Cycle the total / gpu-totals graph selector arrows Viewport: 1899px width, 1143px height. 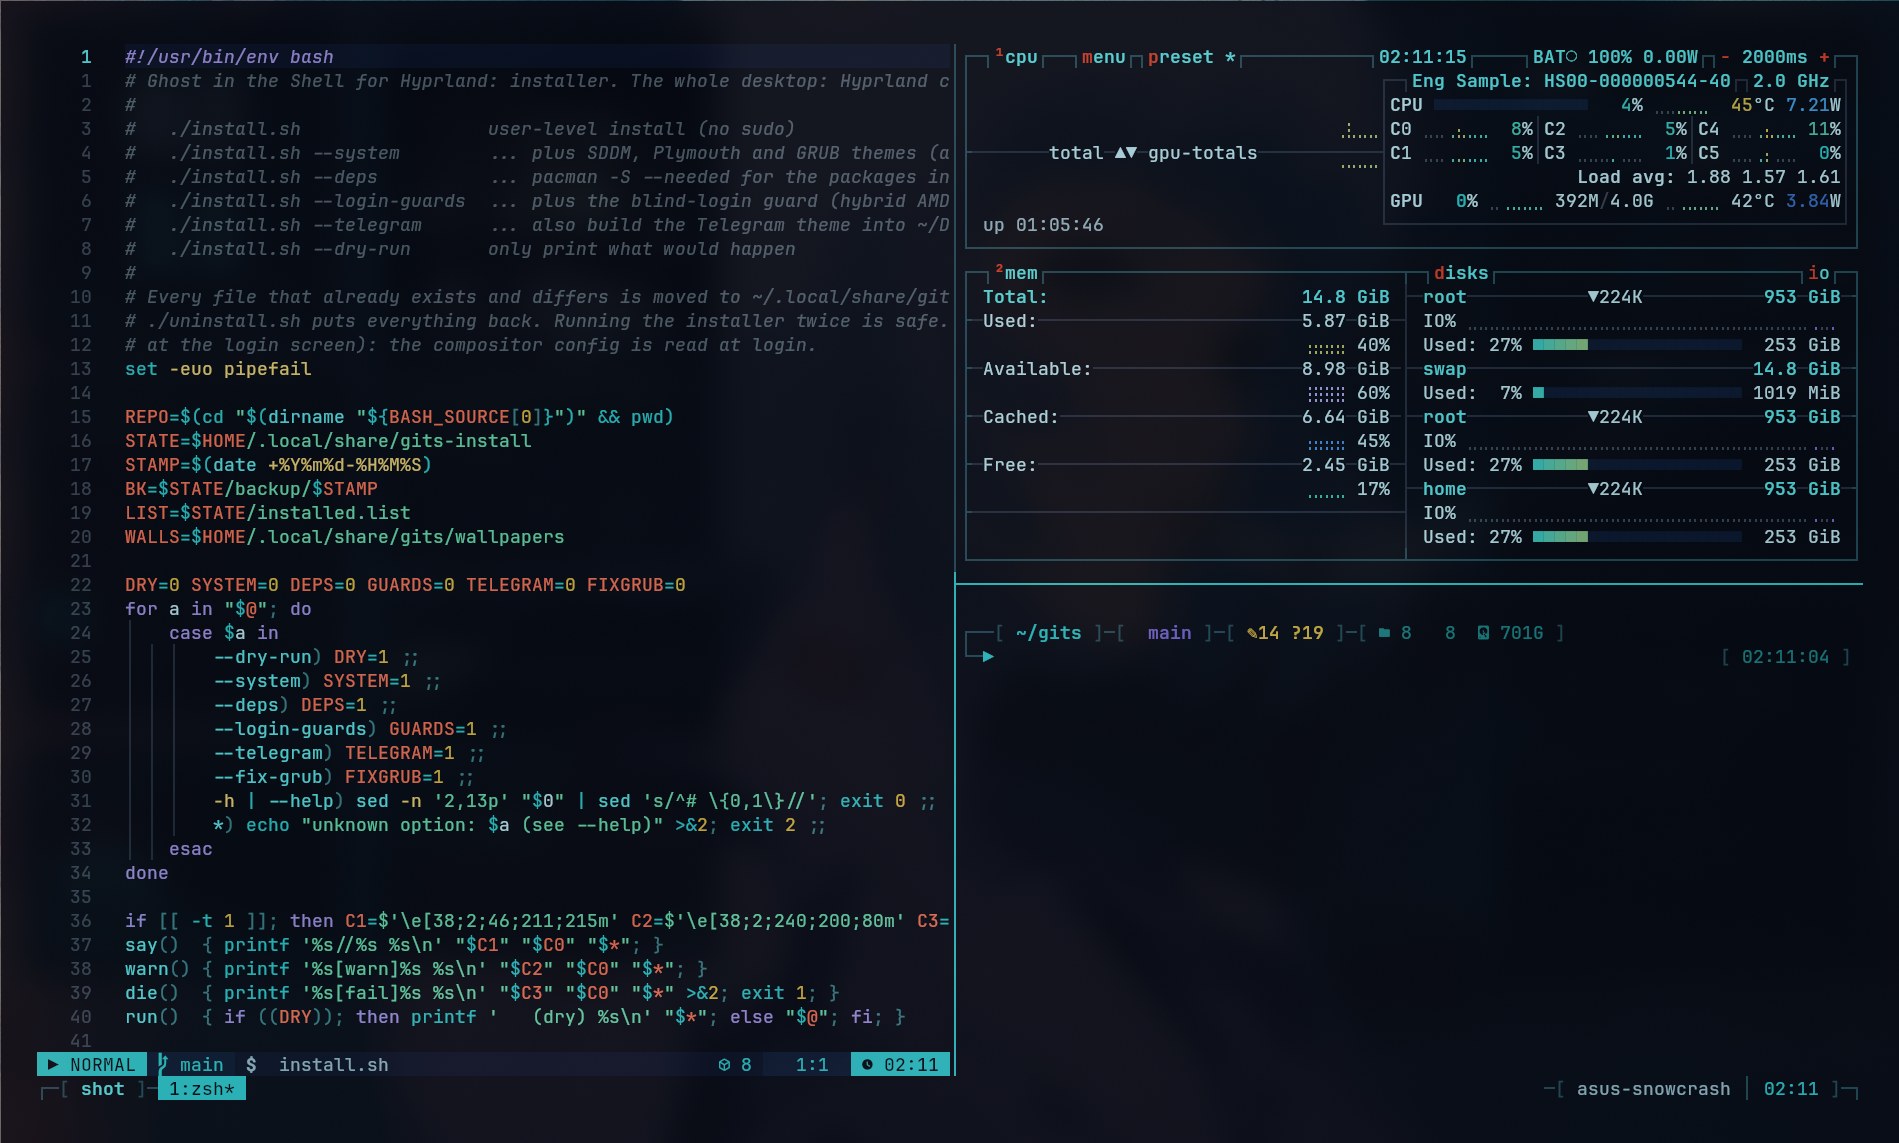[x=1126, y=153]
